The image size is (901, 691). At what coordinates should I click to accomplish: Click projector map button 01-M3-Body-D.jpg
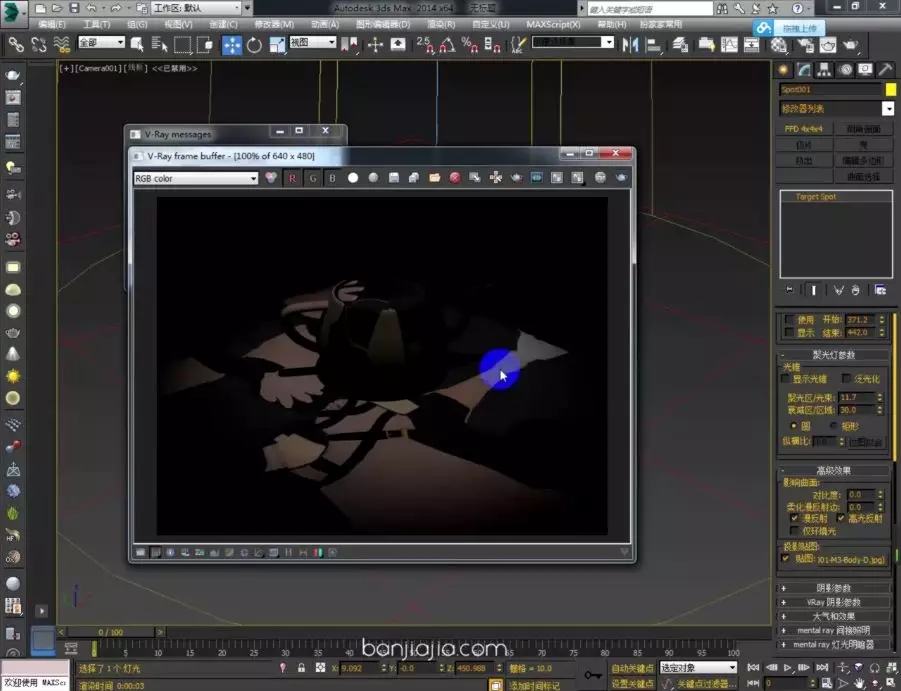tap(851, 559)
